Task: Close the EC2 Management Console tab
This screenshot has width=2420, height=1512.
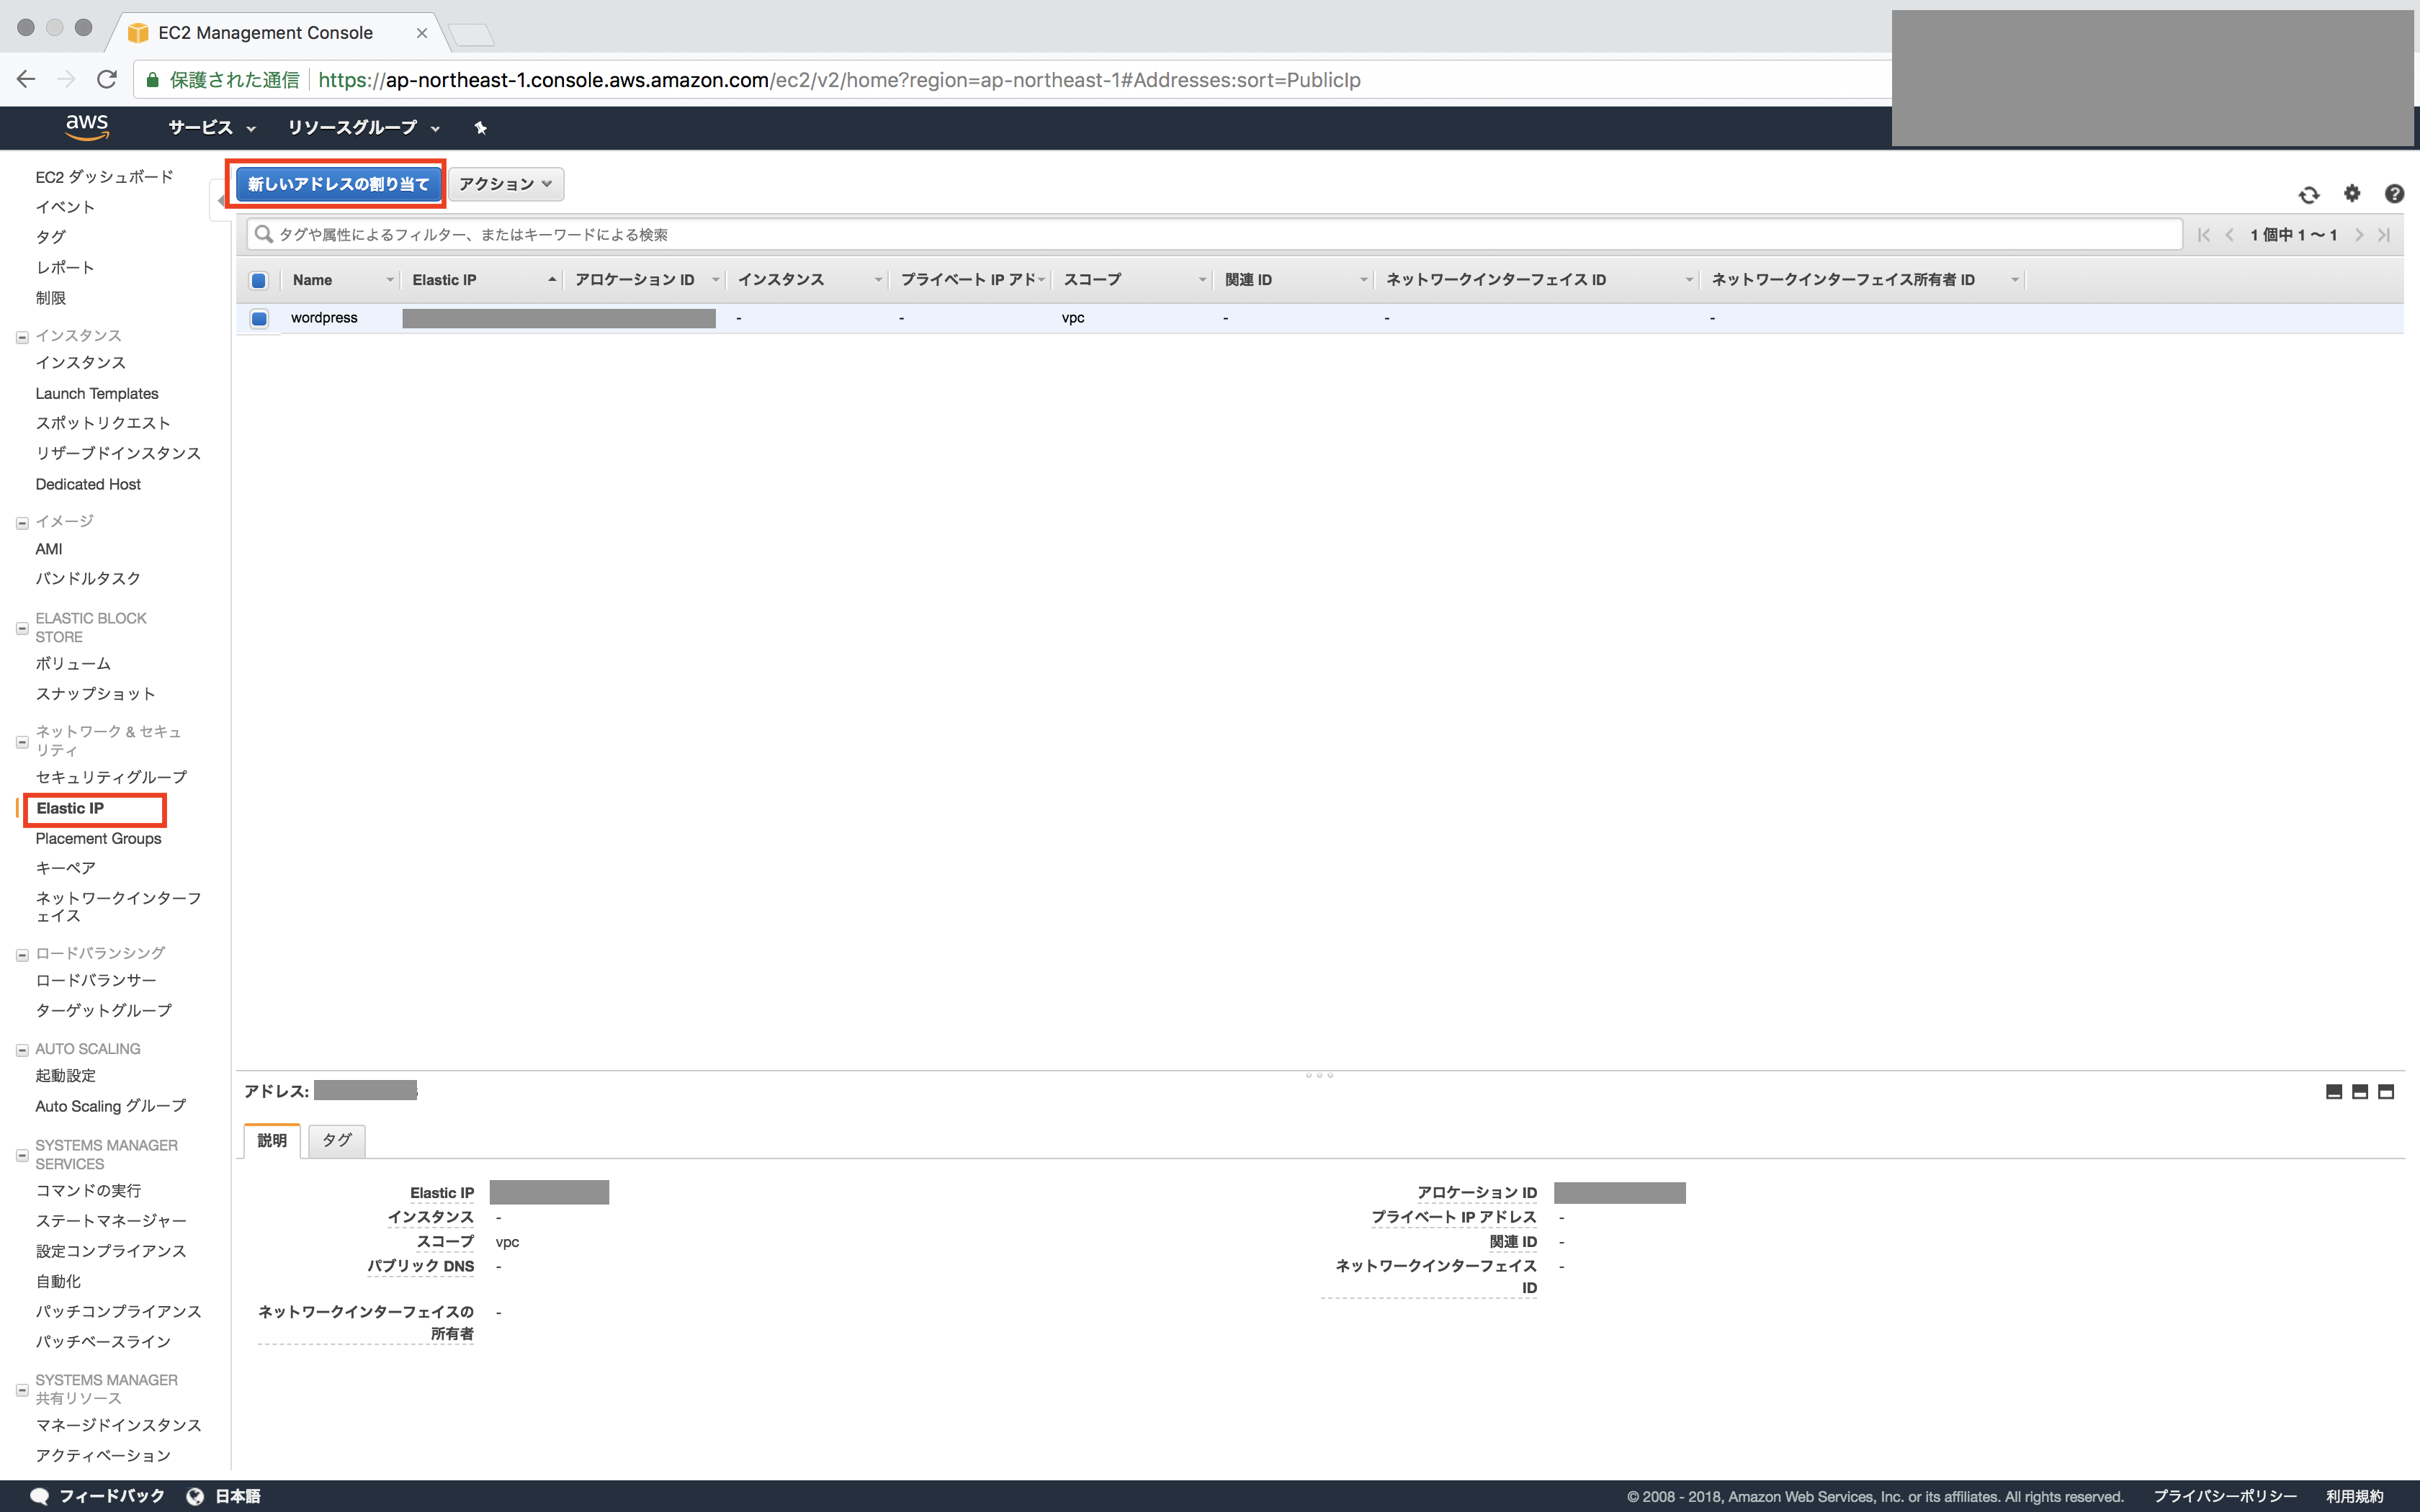Action: pyautogui.click(x=422, y=33)
